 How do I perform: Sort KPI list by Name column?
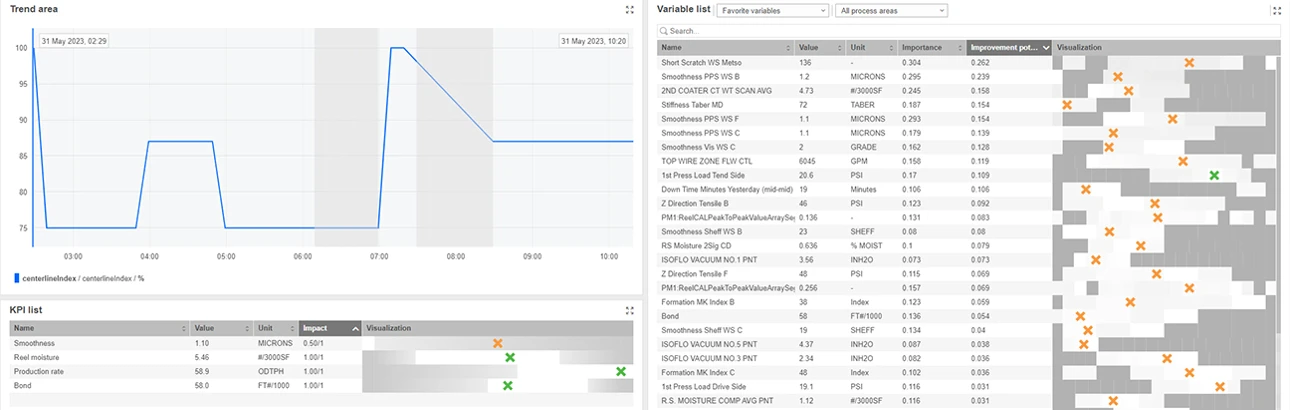[x=100, y=328]
